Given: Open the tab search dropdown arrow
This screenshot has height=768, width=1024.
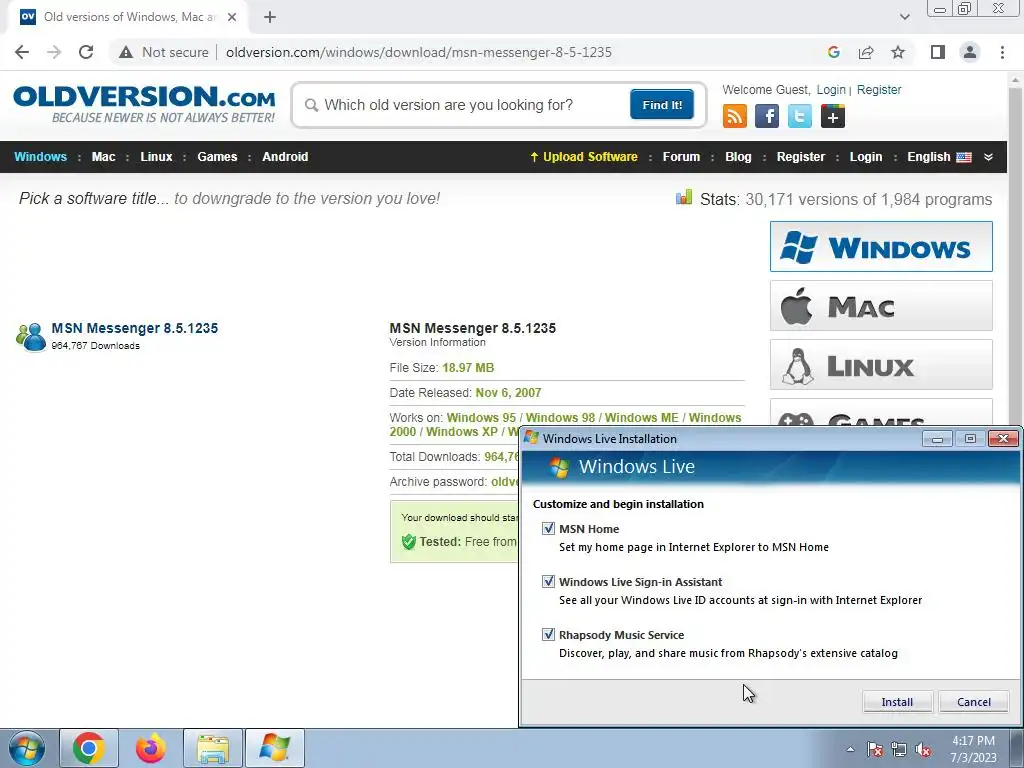Looking at the screenshot, I should pyautogui.click(x=904, y=17).
